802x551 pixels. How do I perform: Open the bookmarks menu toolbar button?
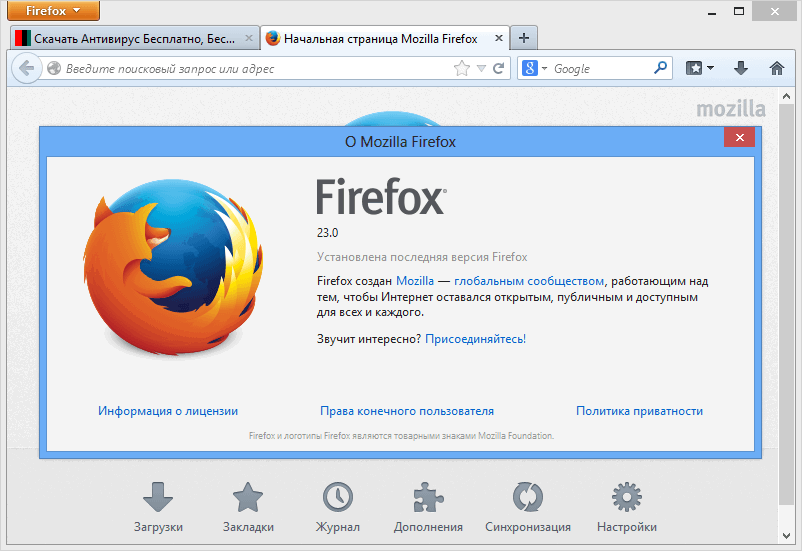point(699,68)
